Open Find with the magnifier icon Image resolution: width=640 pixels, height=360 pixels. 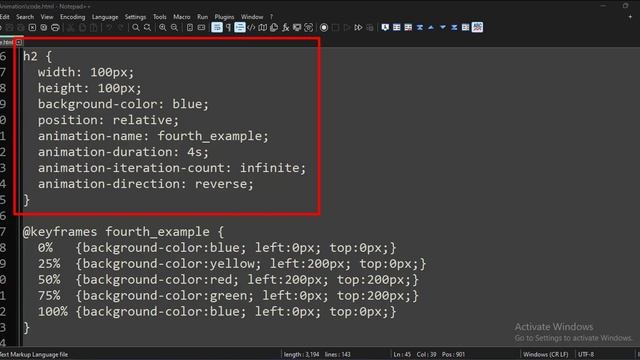[x=136, y=28]
